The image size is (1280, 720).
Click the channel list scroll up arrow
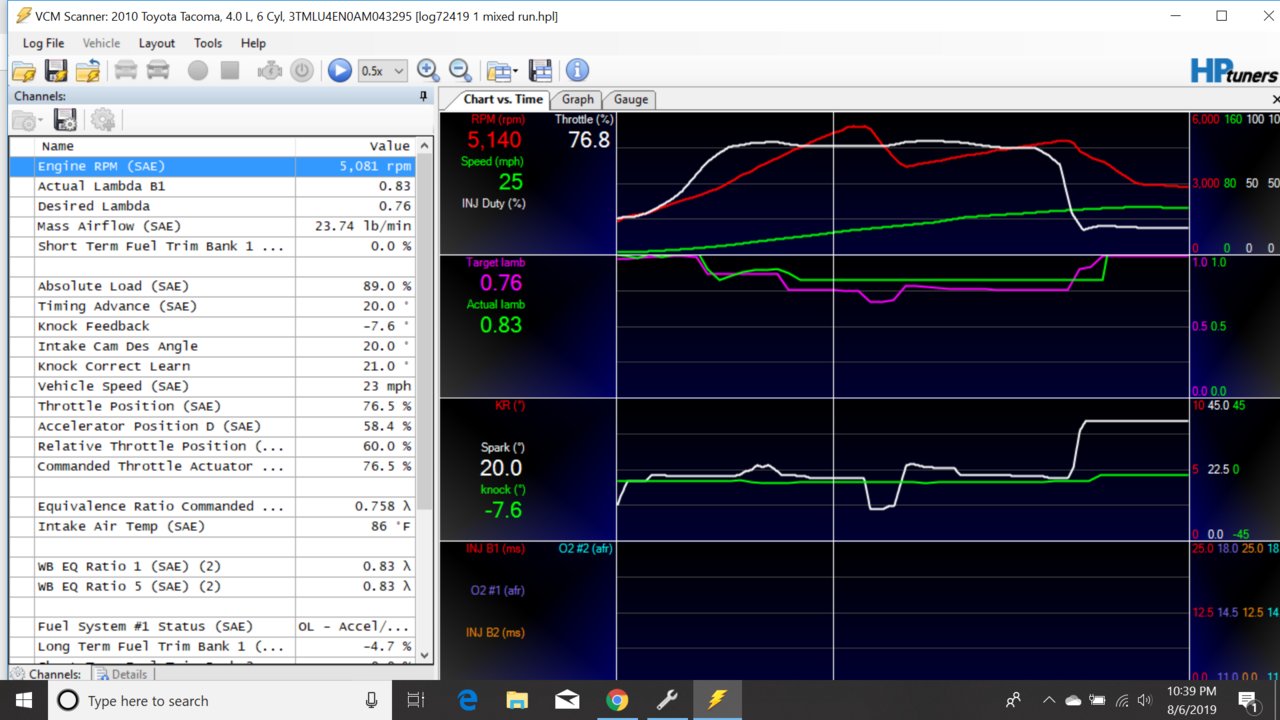[424, 146]
